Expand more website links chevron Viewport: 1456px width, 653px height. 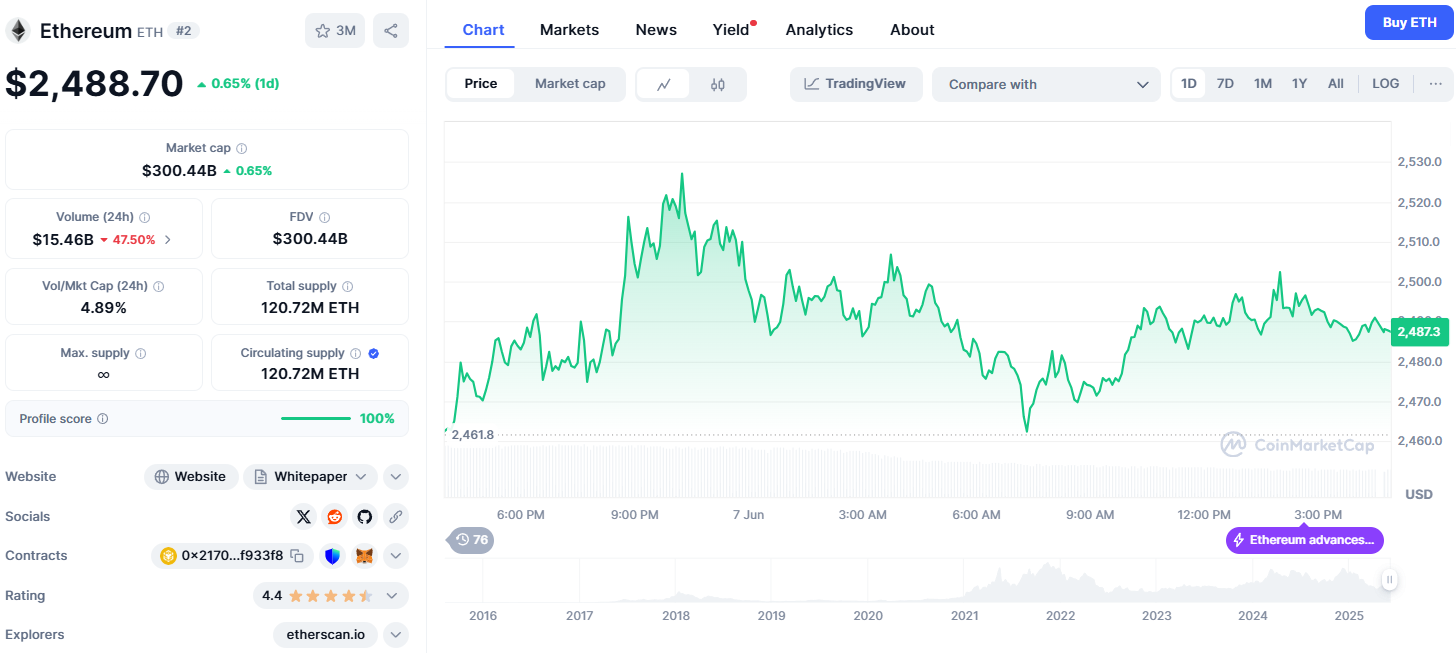pyautogui.click(x=396, y=477)
